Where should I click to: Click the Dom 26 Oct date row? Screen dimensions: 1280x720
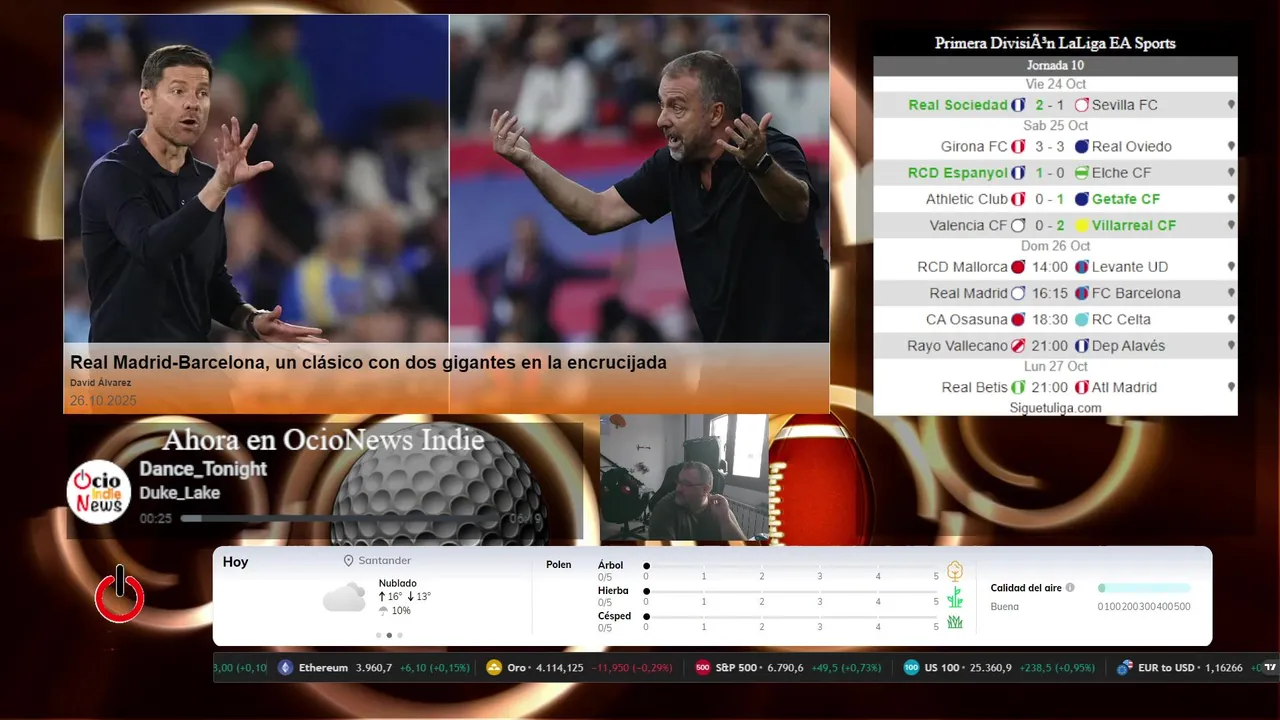coord(1055,246)
